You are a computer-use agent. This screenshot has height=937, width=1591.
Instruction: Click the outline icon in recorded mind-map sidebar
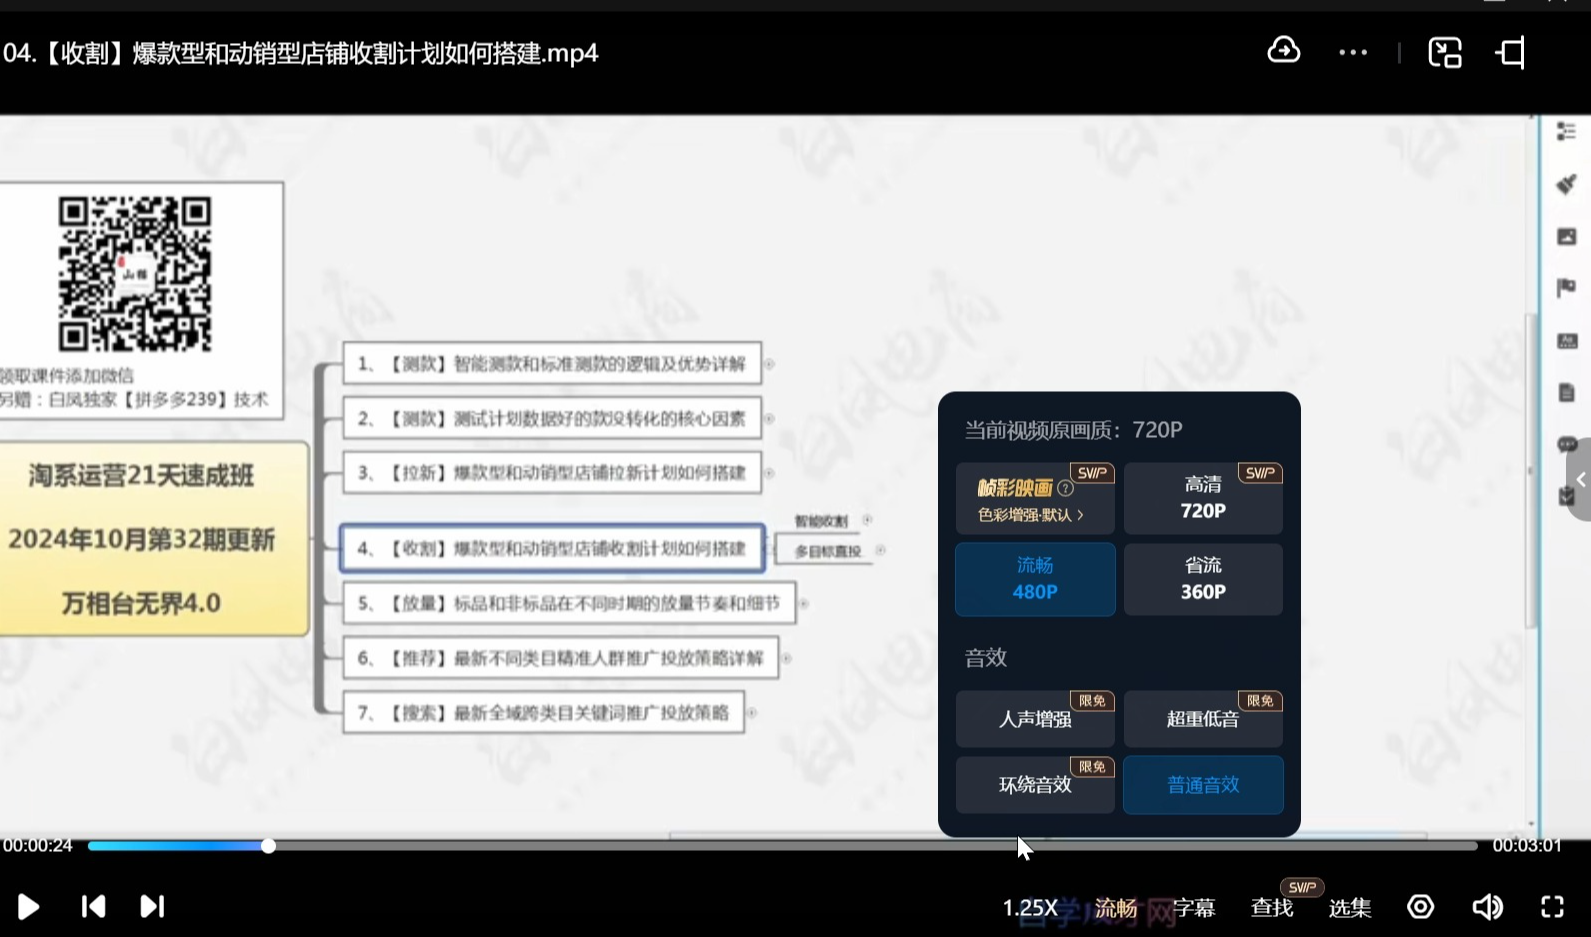(1566, 131)
